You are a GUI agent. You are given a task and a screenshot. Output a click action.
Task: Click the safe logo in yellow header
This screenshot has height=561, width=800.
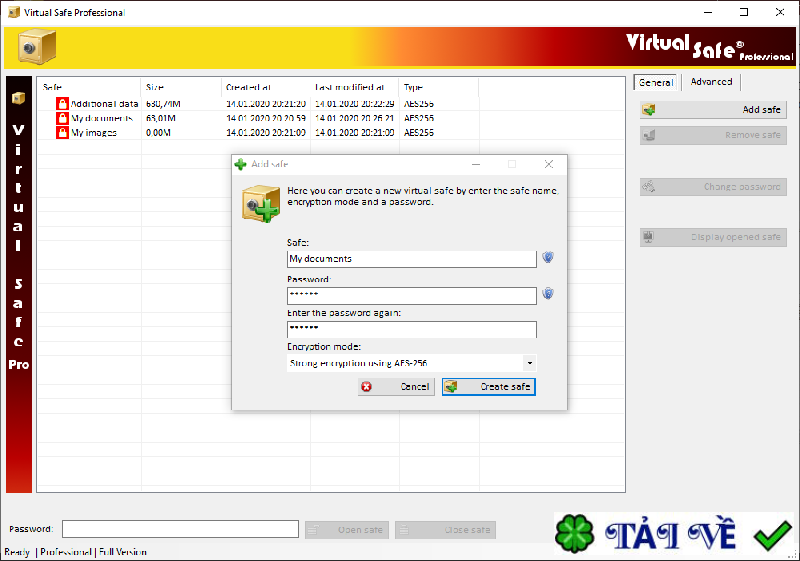point(36,47)
